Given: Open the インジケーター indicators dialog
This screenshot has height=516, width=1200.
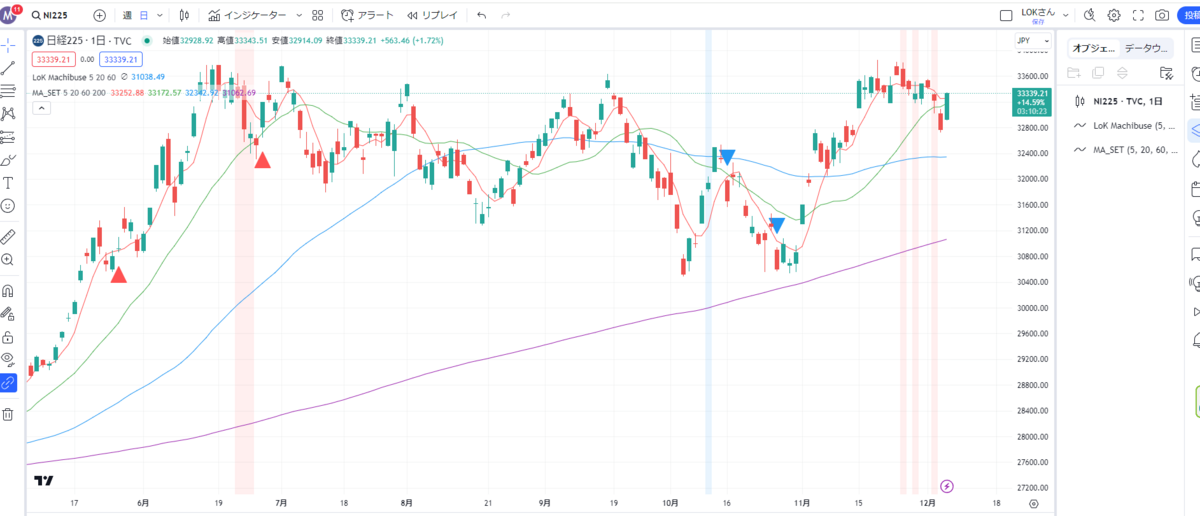Looking at the screenshot, I should point(247,16).
